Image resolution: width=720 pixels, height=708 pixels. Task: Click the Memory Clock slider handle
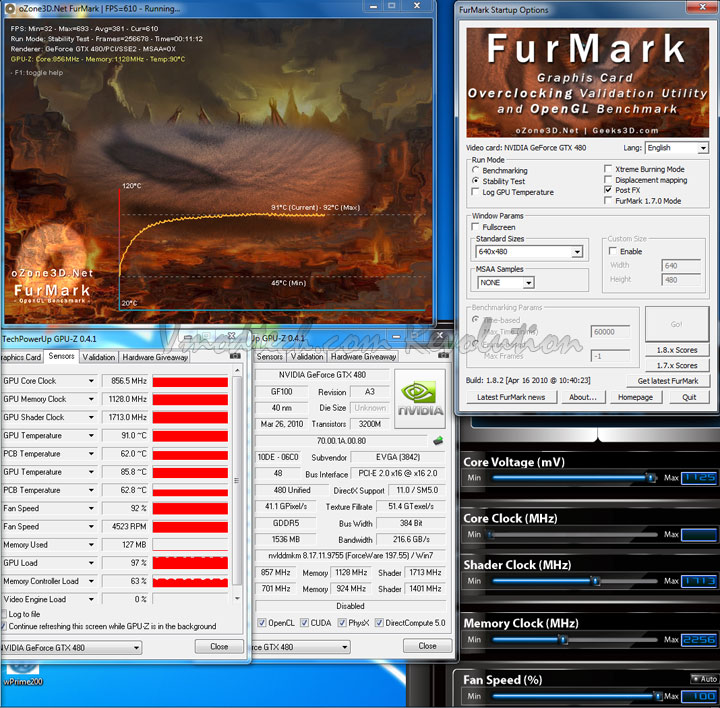click(563, 640)
